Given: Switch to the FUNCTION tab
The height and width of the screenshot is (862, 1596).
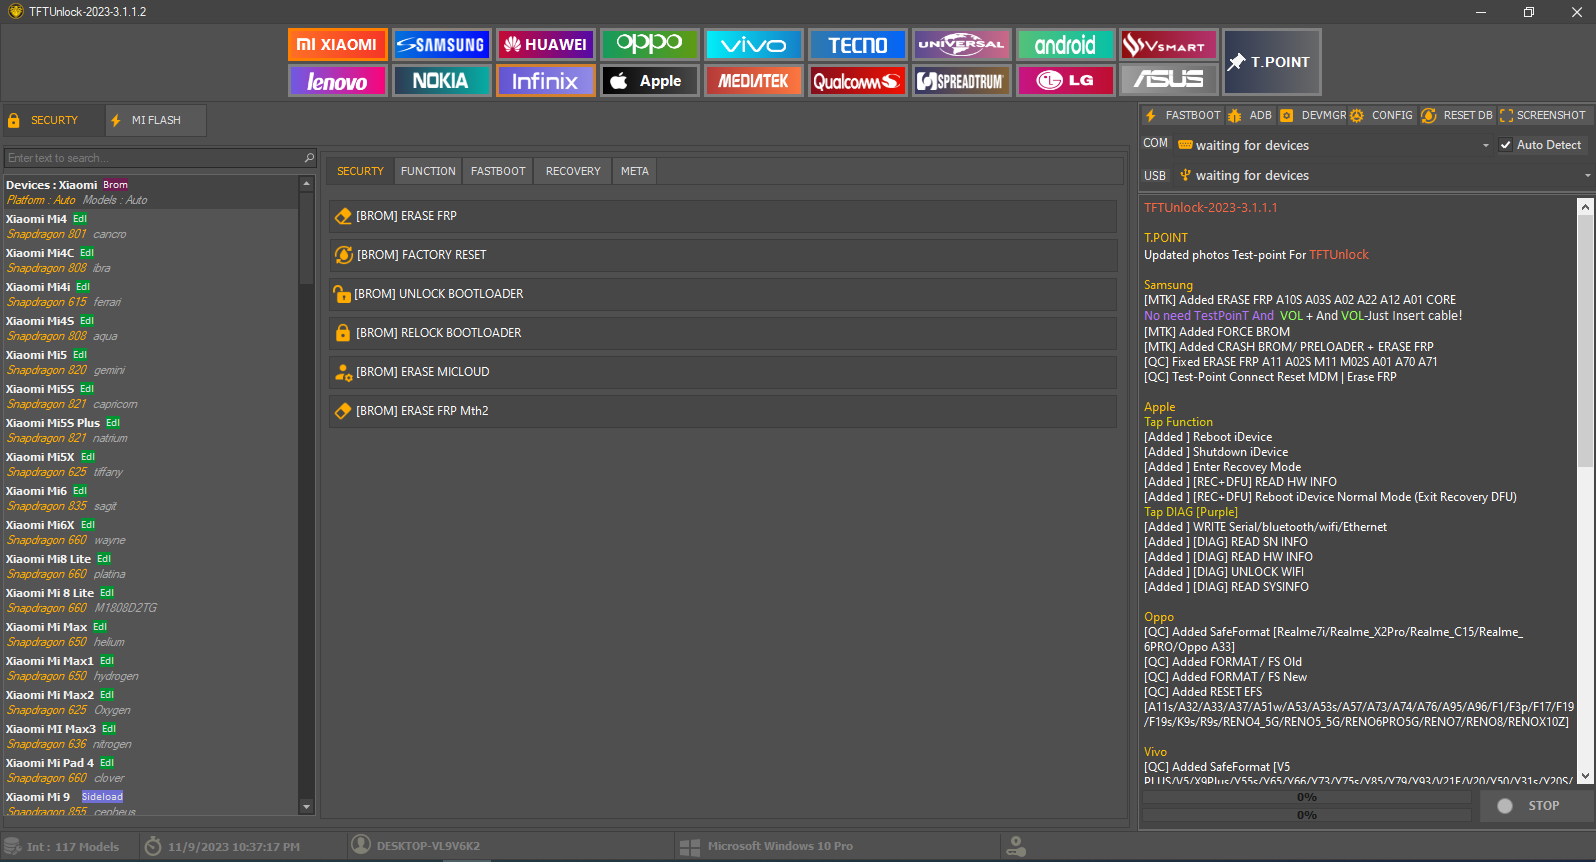Looking at the screenshot, I should 428,171.
